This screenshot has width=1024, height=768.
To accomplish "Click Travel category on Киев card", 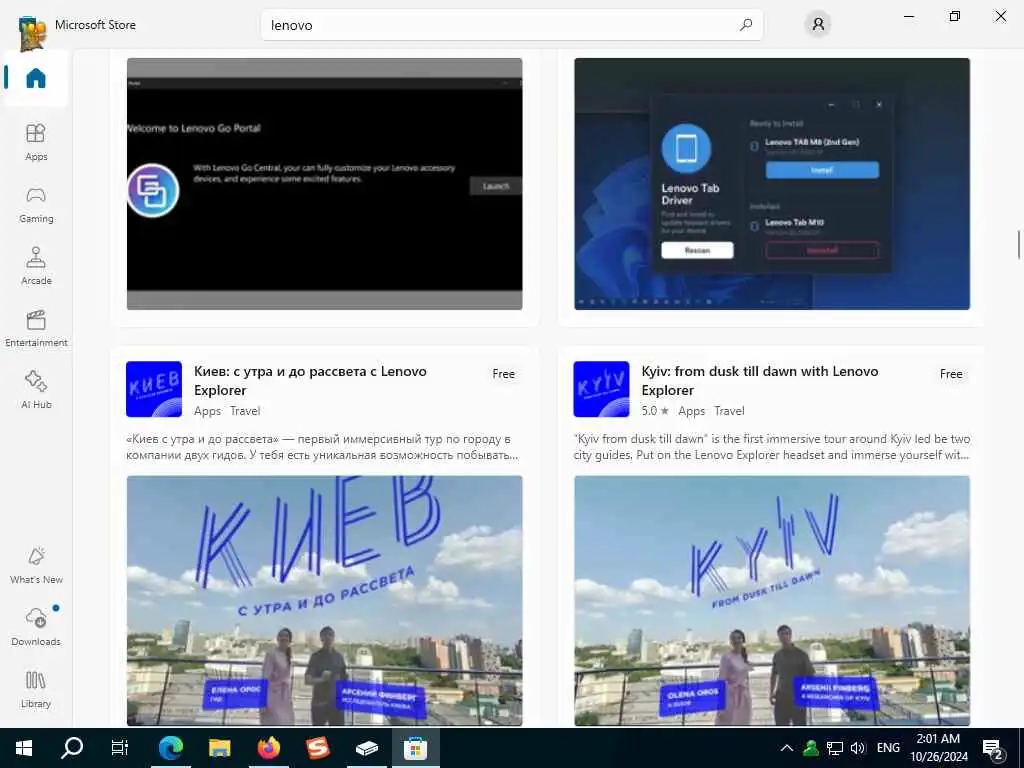I will pyautogui.click(x=245, y=411).
